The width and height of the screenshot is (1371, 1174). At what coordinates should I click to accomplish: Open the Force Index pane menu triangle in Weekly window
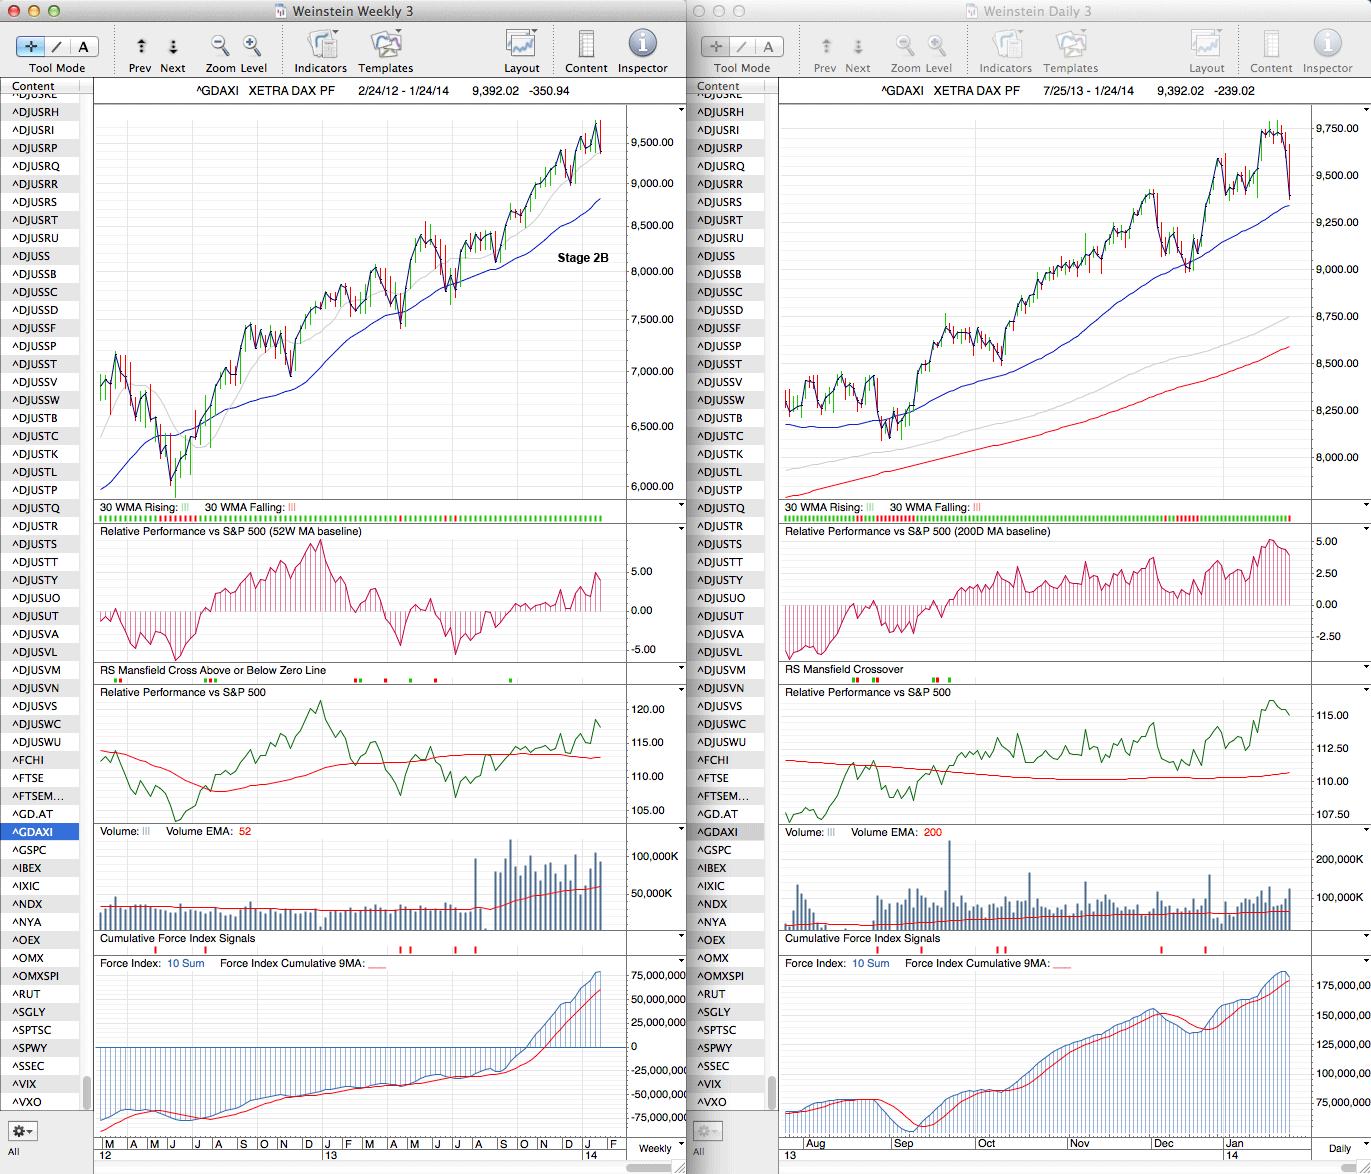coord(682,962)
